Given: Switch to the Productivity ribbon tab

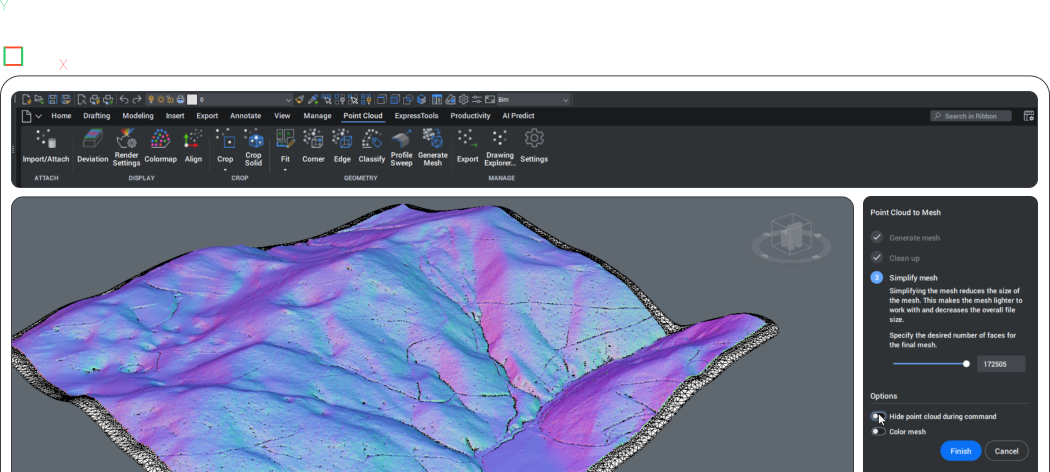Looking at the screenshot, I should click(470, 116).
